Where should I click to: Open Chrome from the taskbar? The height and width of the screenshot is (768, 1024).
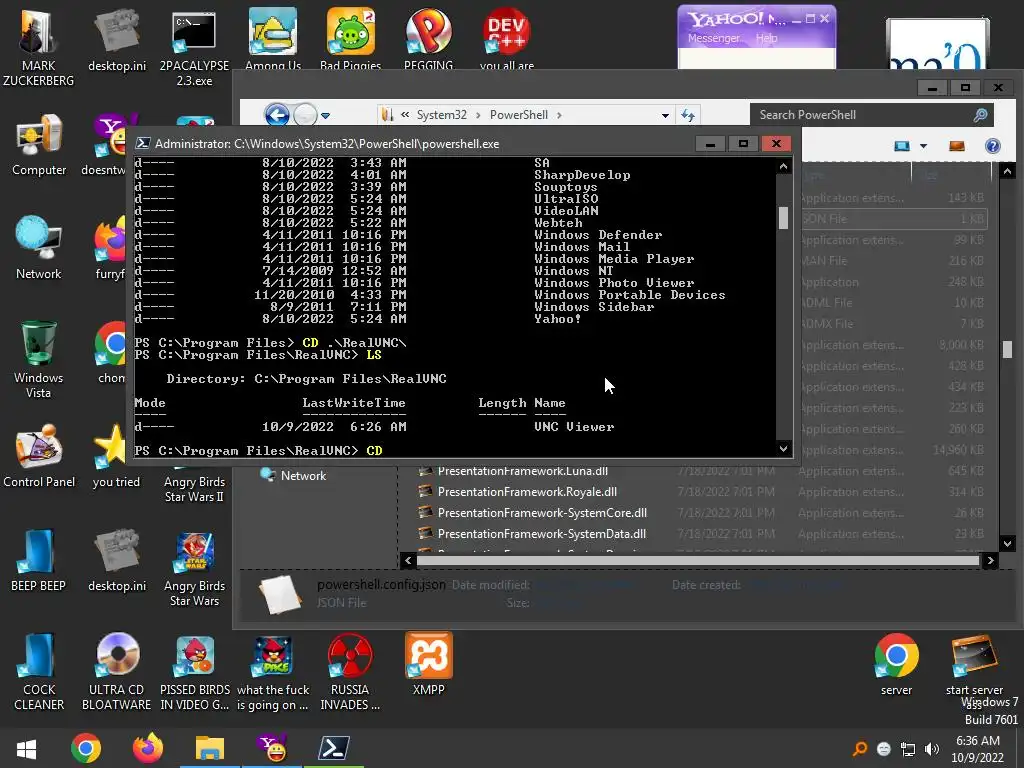point(86,748)
